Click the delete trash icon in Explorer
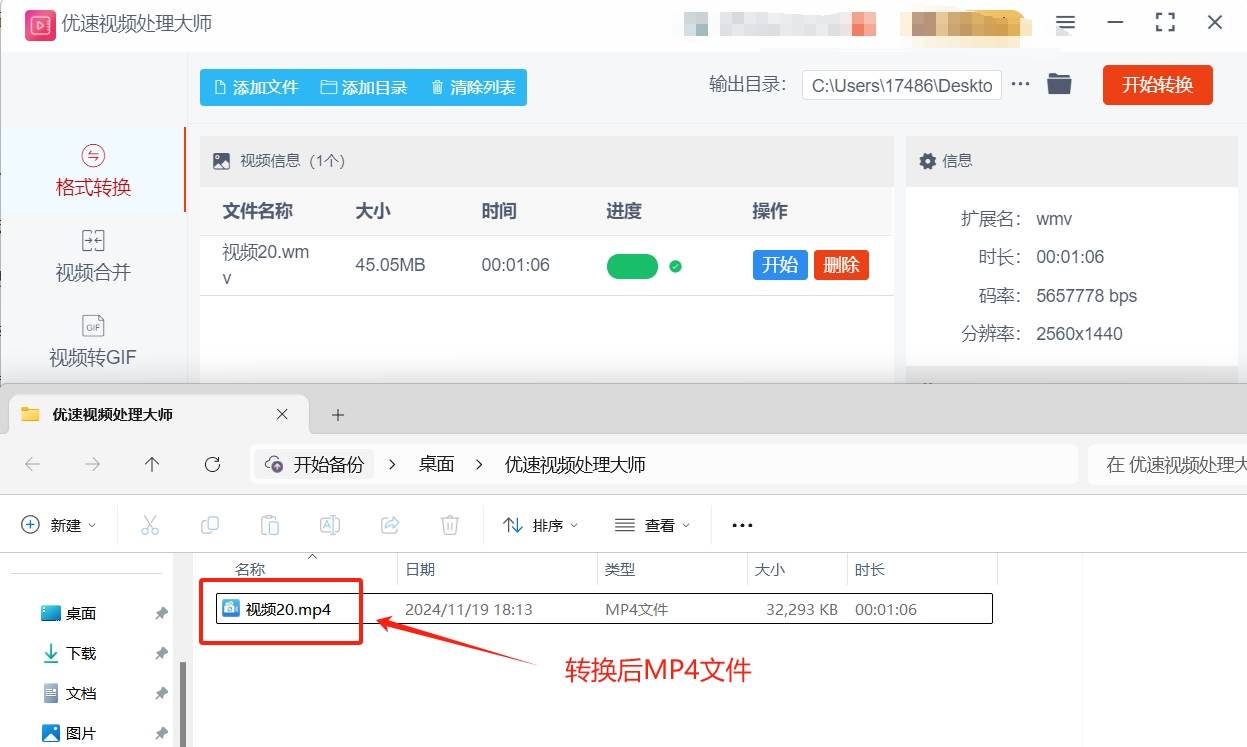The width and height of the screenshot is (1247, 747). point(450,525)
